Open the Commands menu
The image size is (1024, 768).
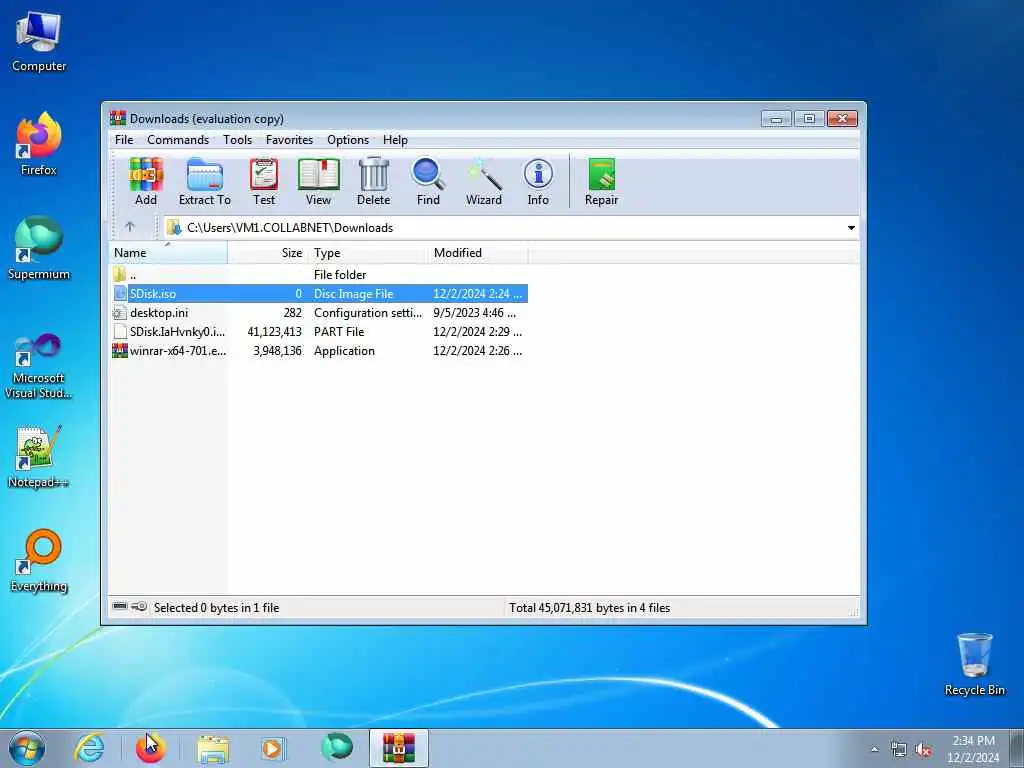pos(178,140)
